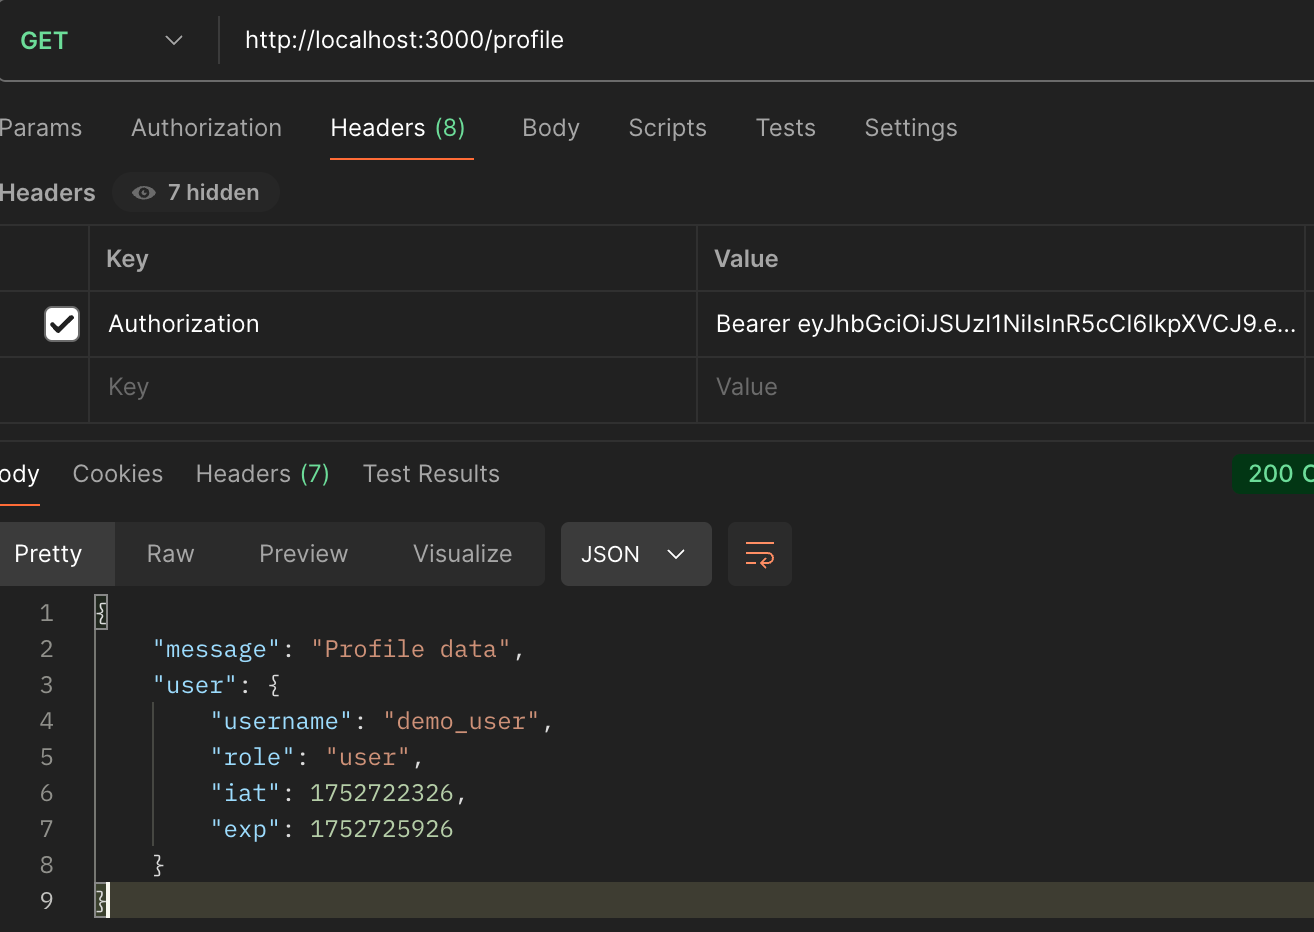Click the "Profile data" message value
Screen dimensions: 1314x932
412,649
